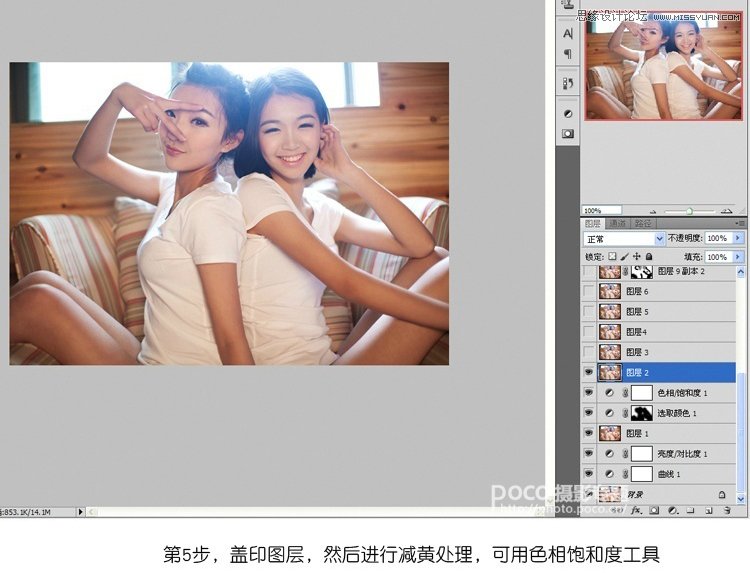Open the Masks panel icon in dock
The width and height of the screenshot is (750, 587).
click(x=568, y=133)
